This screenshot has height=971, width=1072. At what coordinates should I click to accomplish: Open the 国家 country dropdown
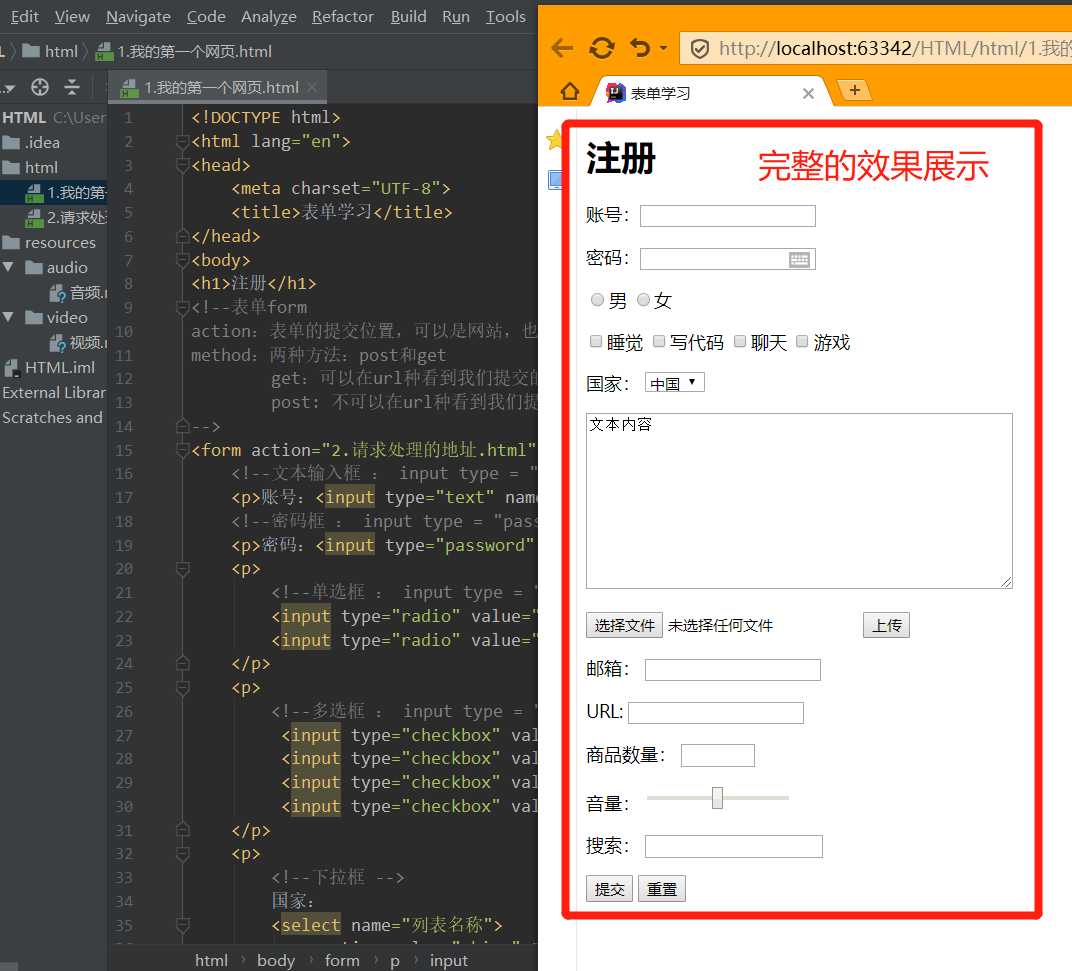pyautogui.click(x=674, y=383)
